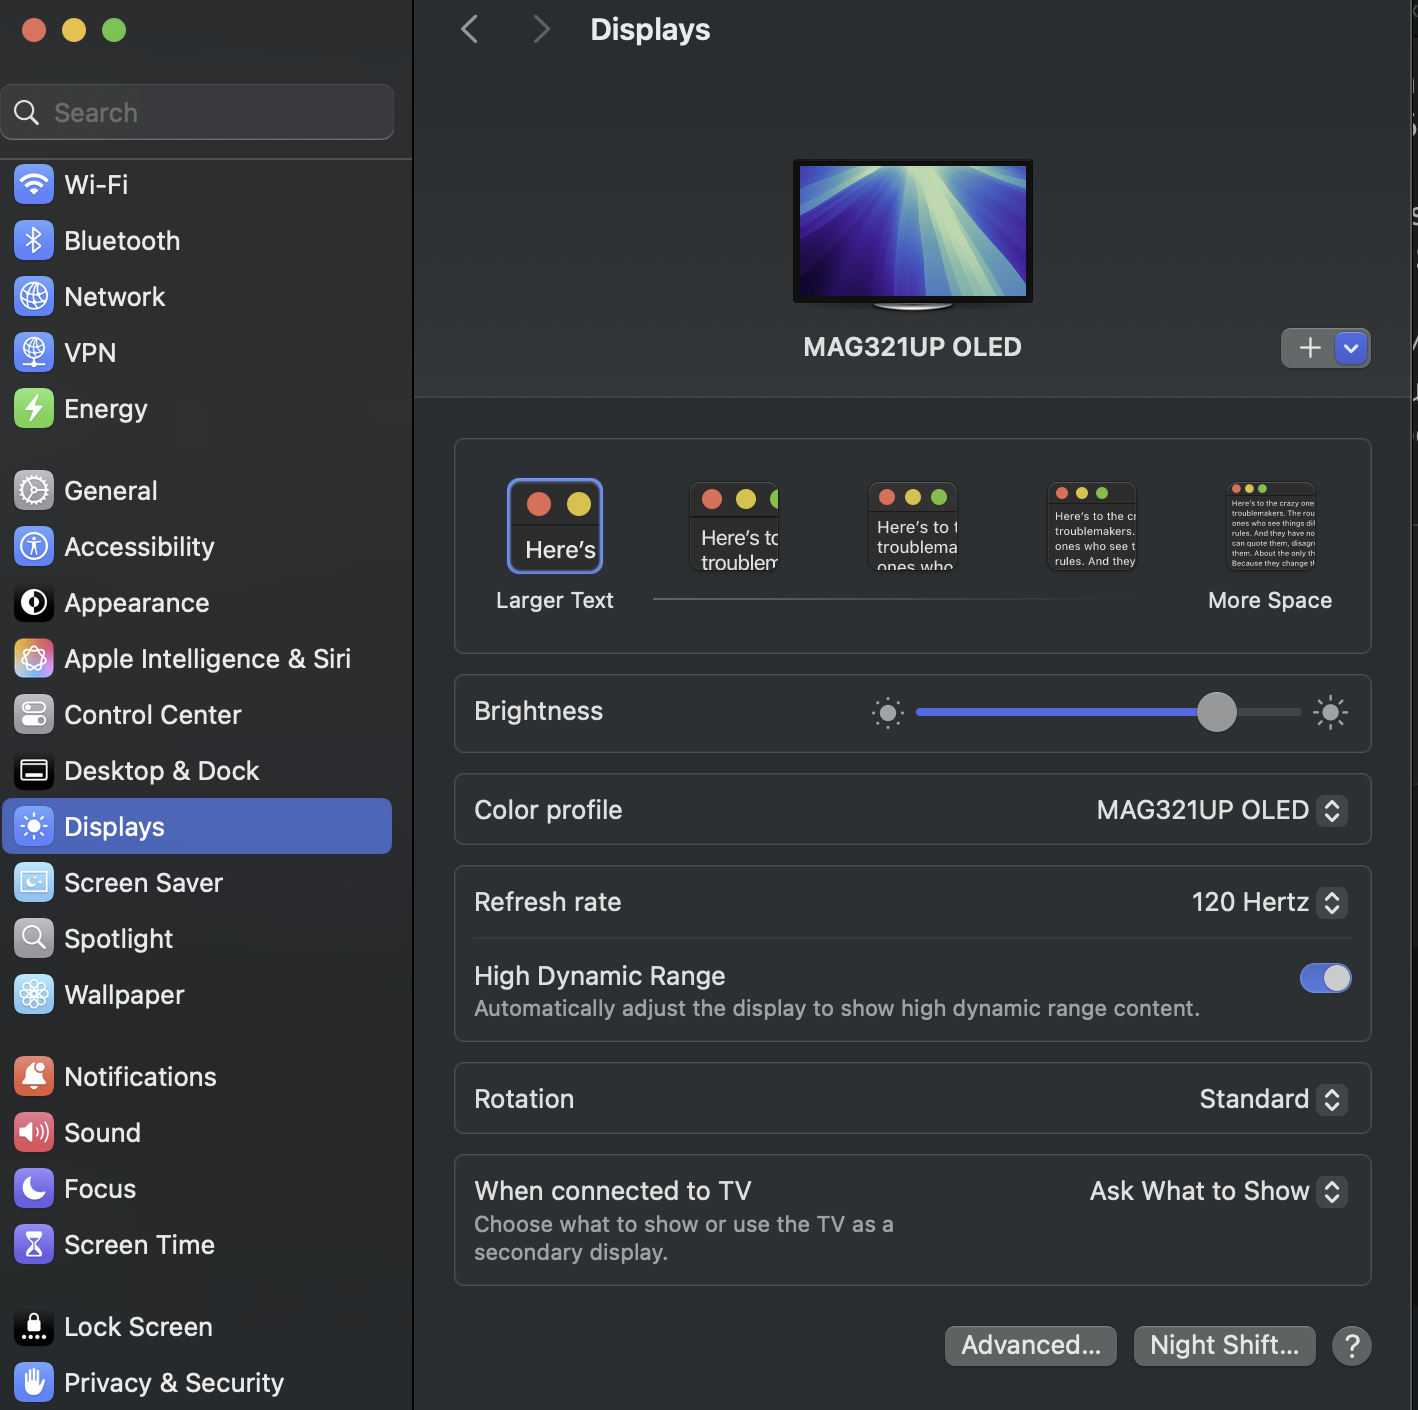This screenshot has width=1418, height=1410.
Task: Open the Ask What to Show dropdown
Action: [1218, 1191]
